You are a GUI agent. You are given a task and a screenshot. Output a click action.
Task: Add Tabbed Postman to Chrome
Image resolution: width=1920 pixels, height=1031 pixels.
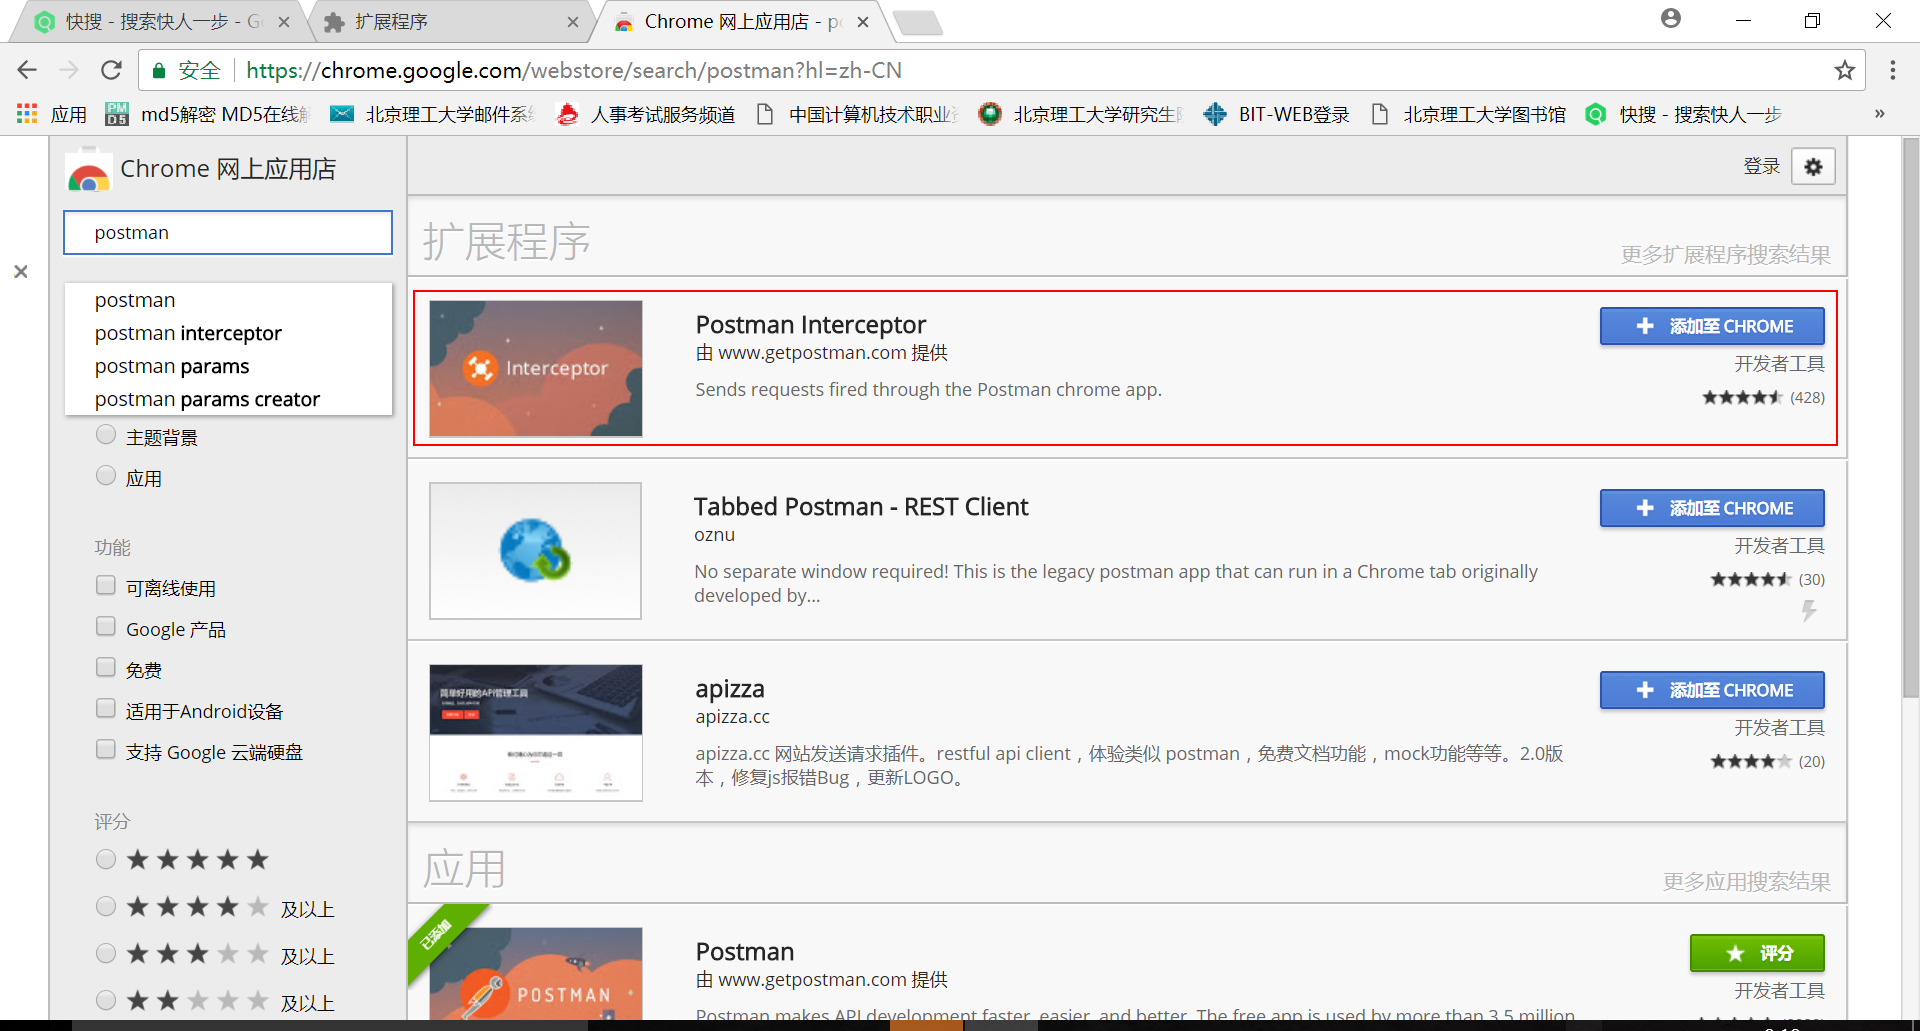1712,508
